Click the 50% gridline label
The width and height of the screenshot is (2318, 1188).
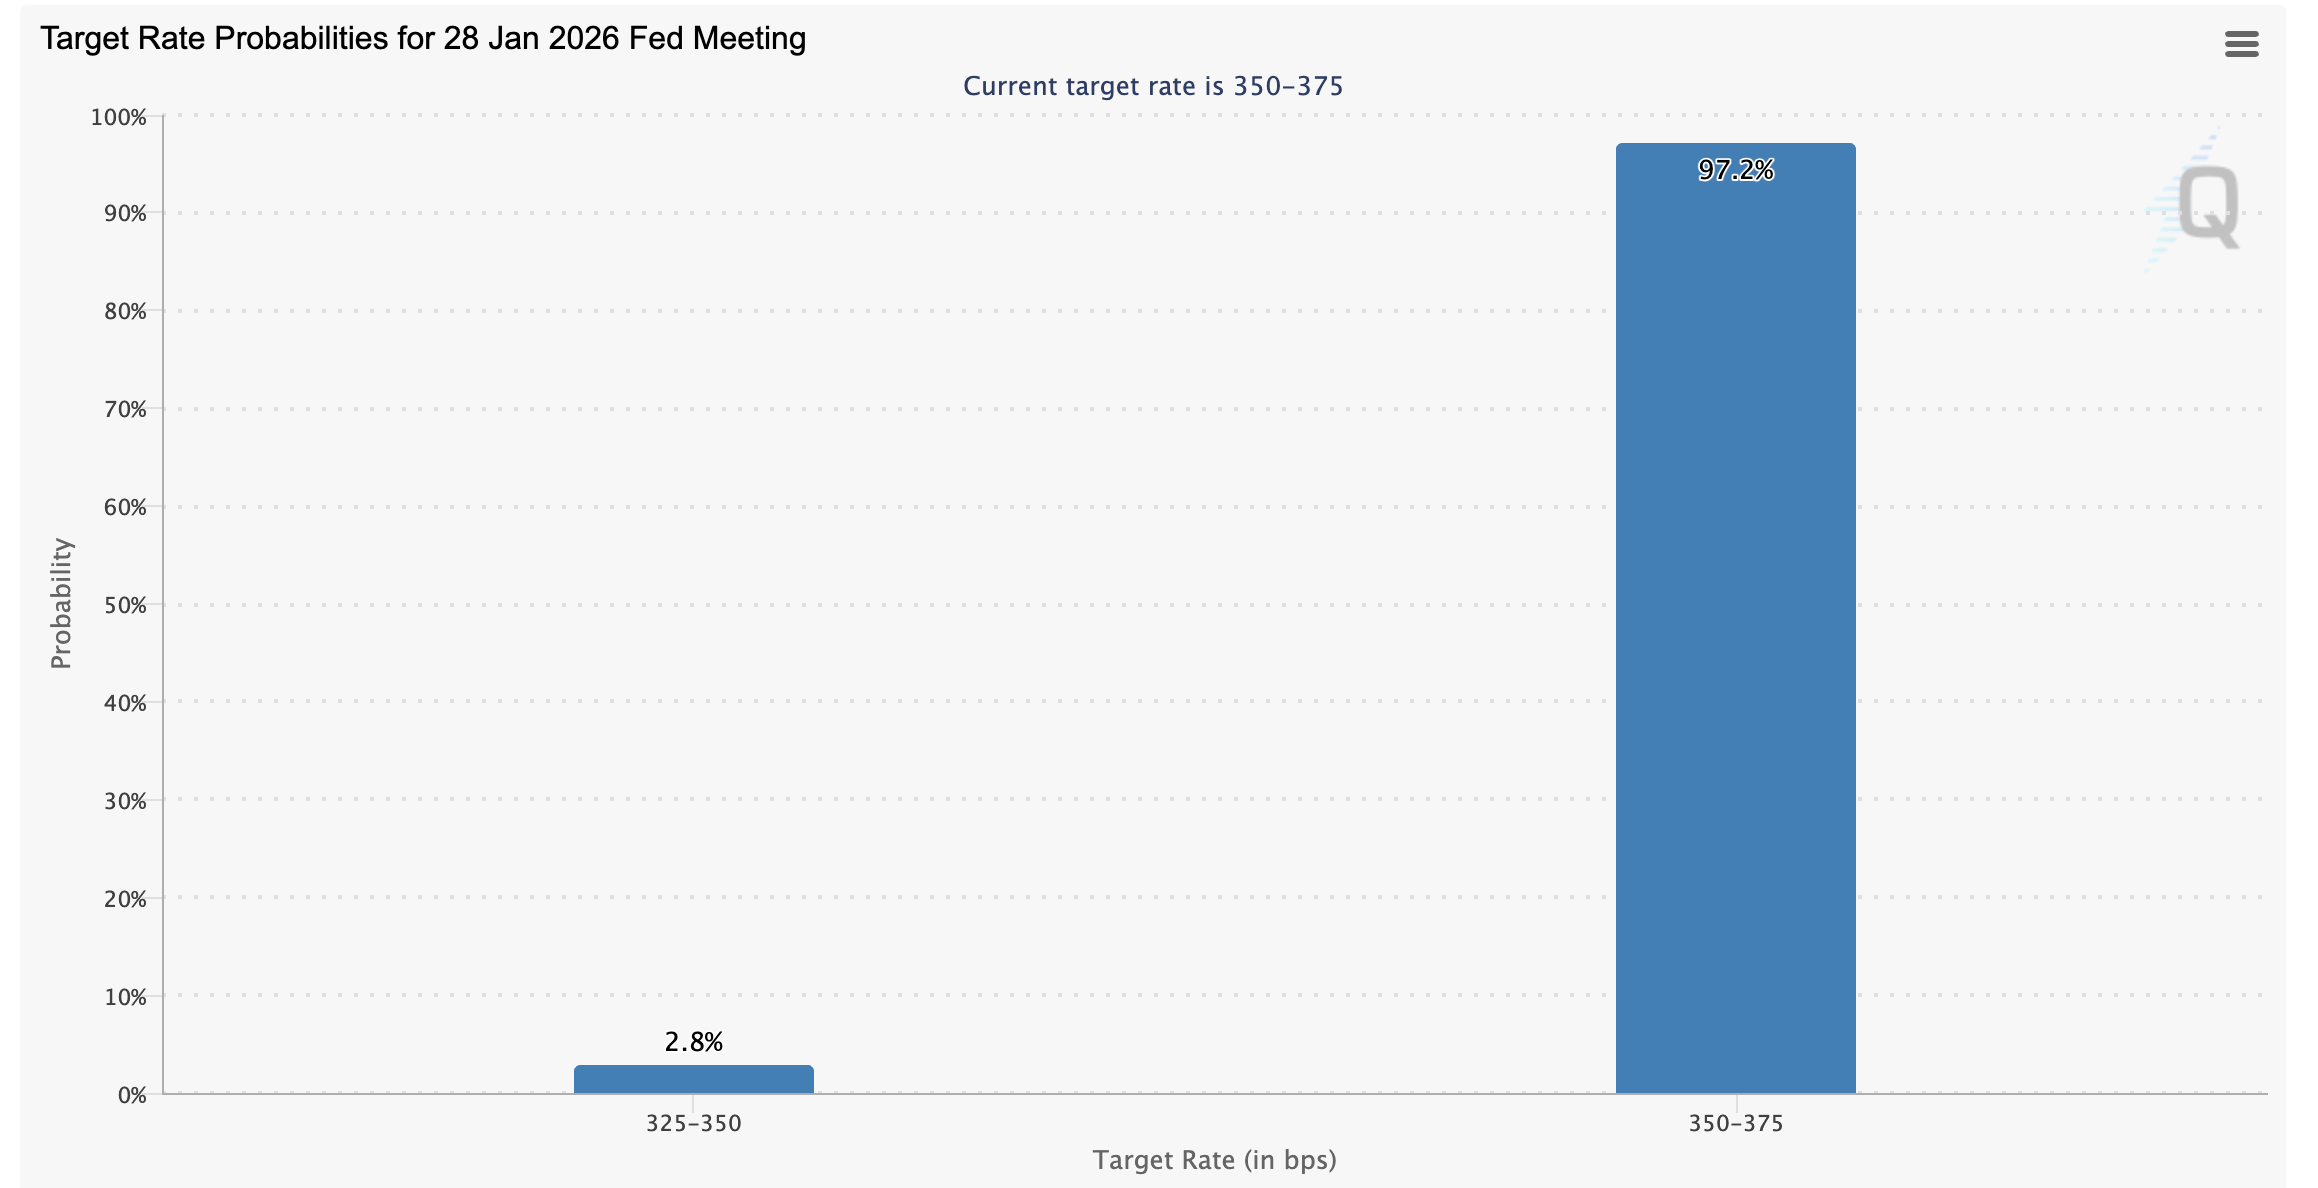pyautogui.click(x=127, y=604)
